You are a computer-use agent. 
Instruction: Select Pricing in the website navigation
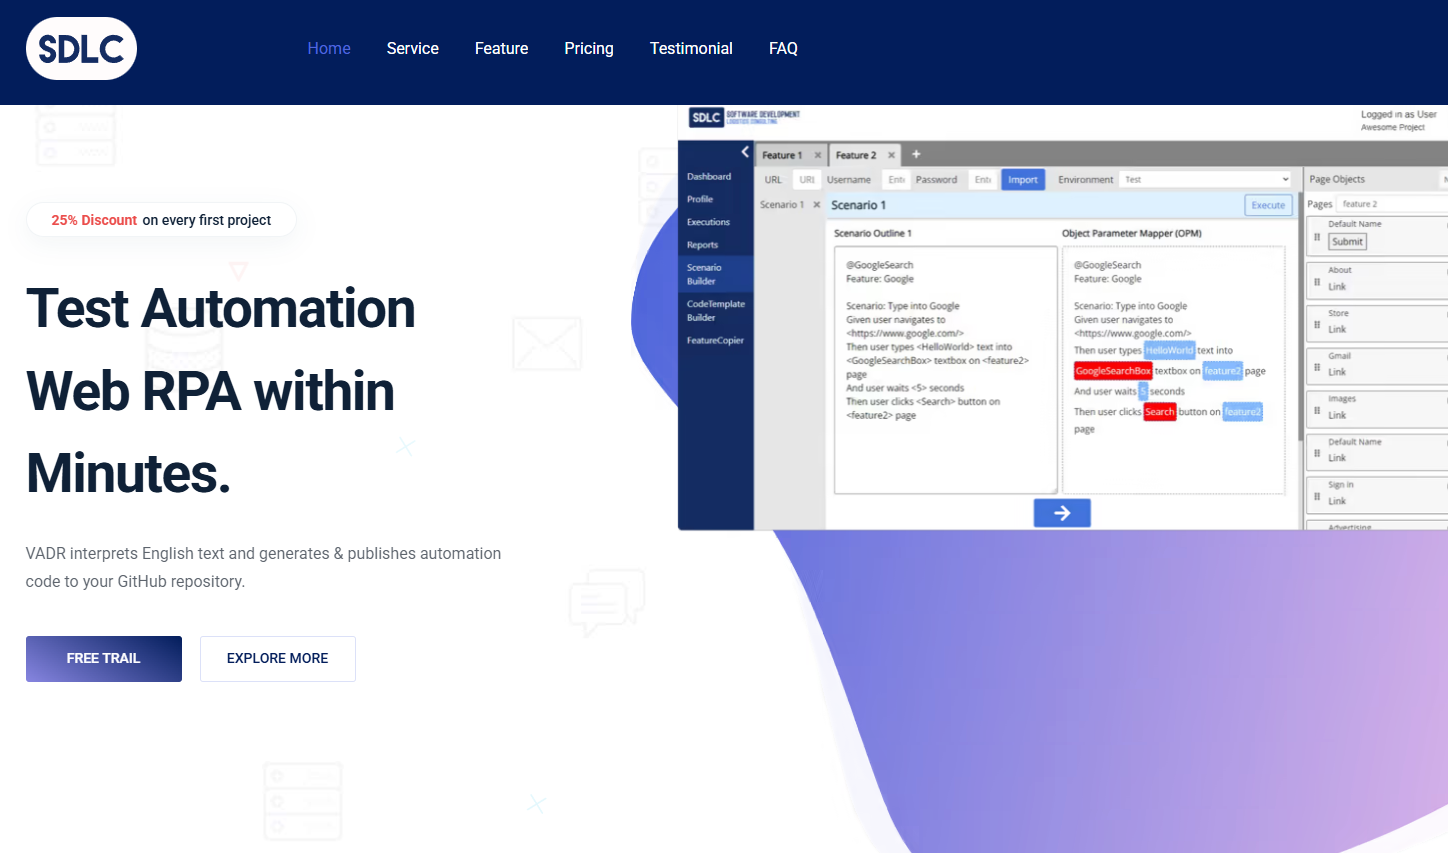[x=589, y=48]
